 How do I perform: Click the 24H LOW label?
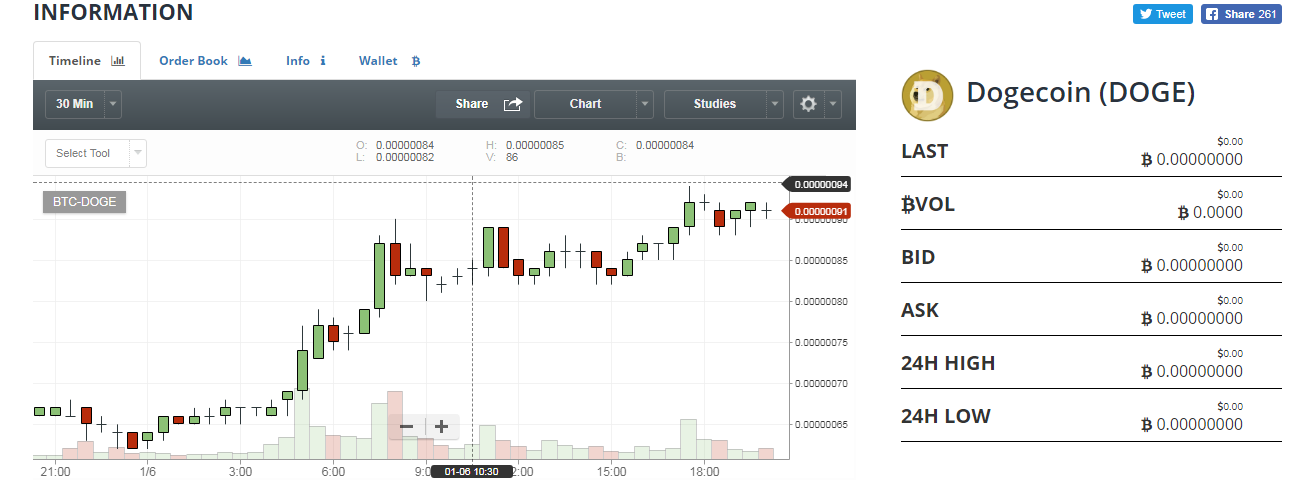click(x=946, y=416)
